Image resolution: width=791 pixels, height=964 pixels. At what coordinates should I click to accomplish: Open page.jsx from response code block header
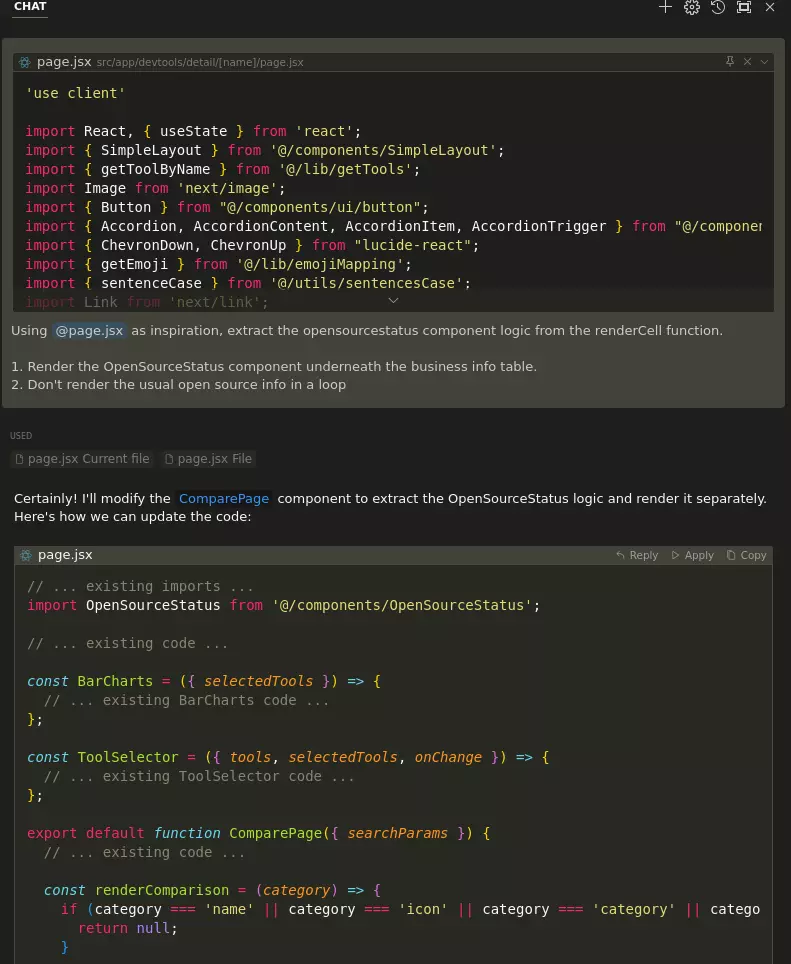[65, 555]
